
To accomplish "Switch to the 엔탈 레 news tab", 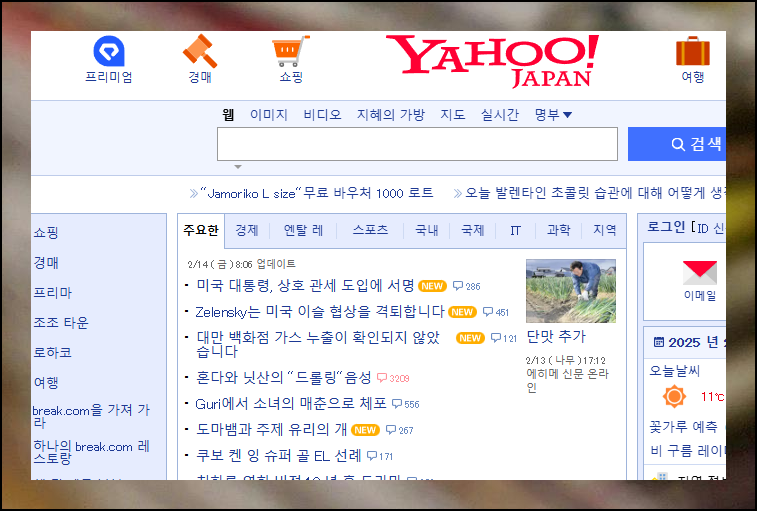I will tap(303, 230).
